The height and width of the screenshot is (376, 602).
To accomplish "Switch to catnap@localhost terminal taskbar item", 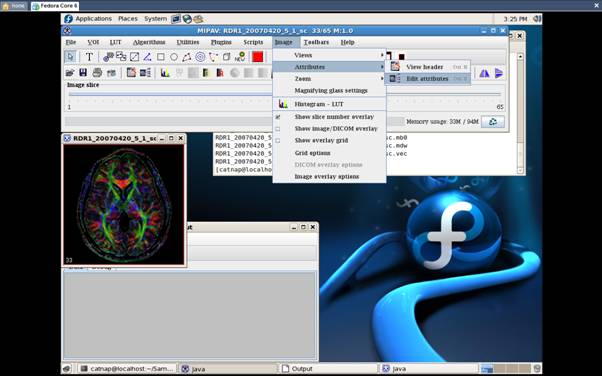I will [x=127, y=369].
